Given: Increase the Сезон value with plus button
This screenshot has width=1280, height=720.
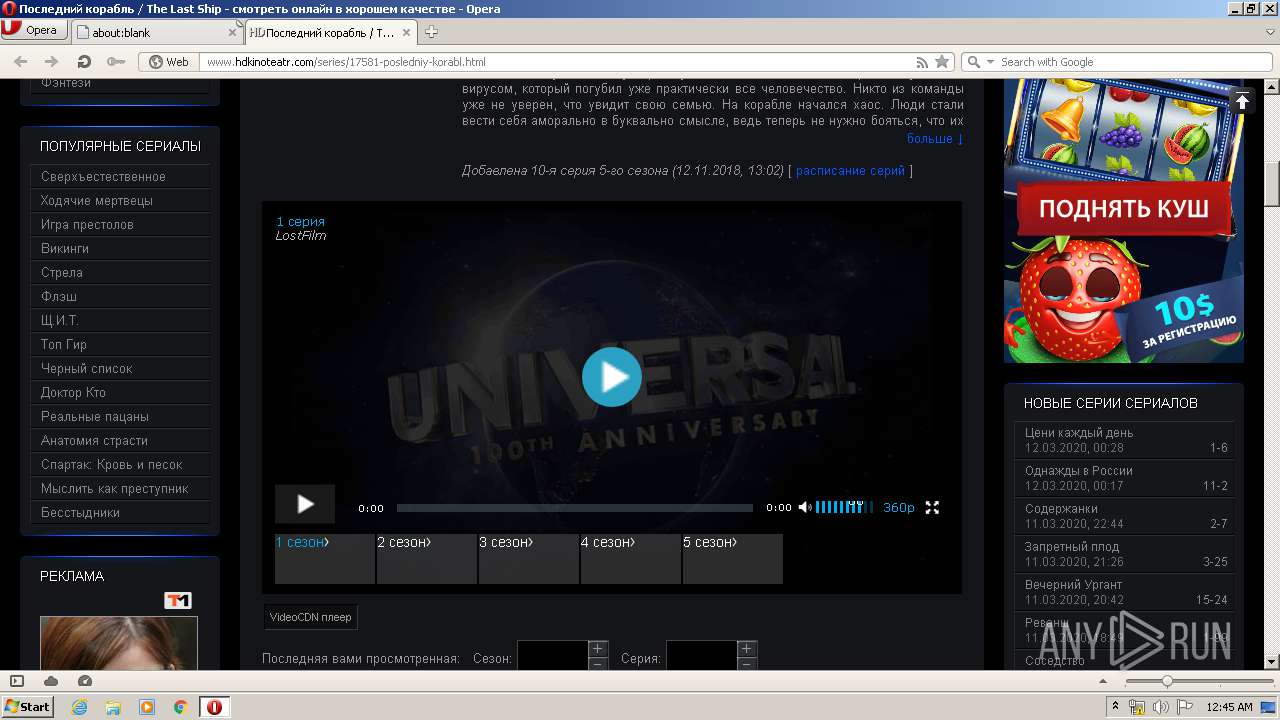Looking at the screenshot, I should coord(598,649).
